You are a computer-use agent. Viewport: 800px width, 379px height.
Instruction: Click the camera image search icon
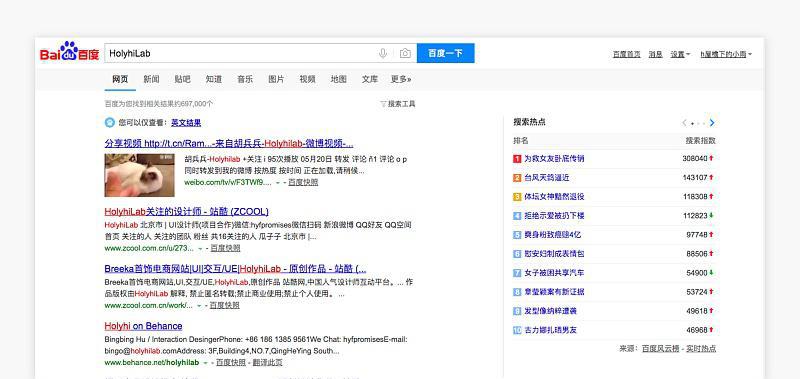[405, 53]
